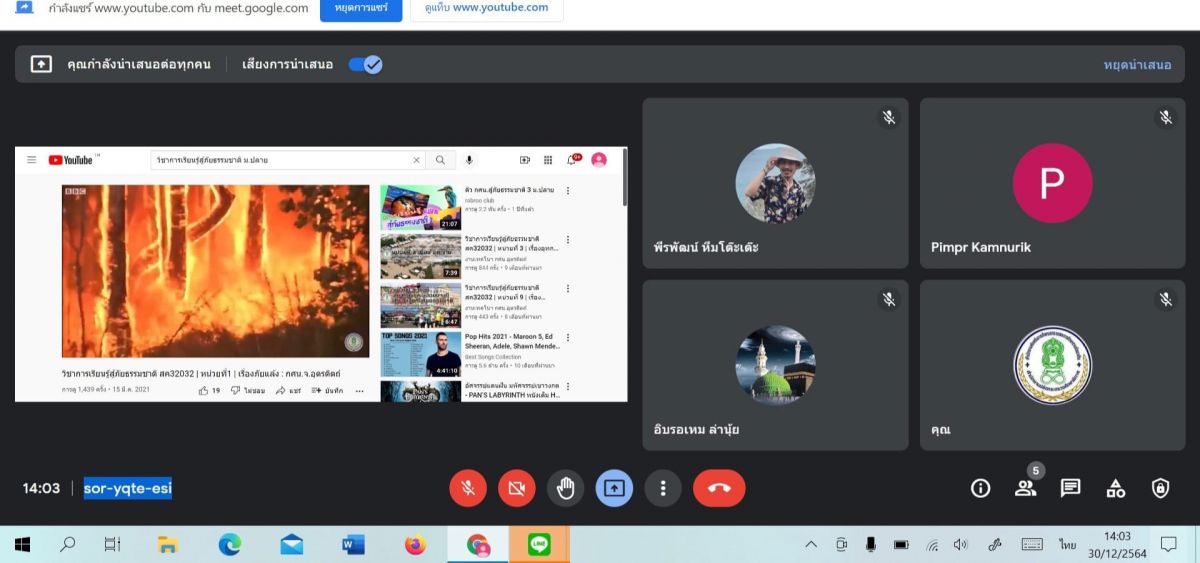The height and width of the screenshot is (563, 1200).
Task: Open the chat messages panel
Action: point(1070,488)
